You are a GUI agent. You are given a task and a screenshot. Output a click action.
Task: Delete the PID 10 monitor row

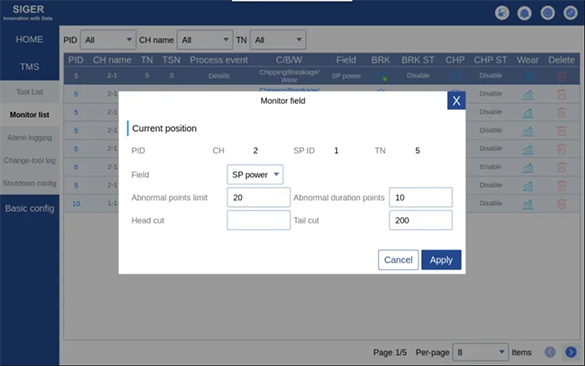tap(561, 204)
